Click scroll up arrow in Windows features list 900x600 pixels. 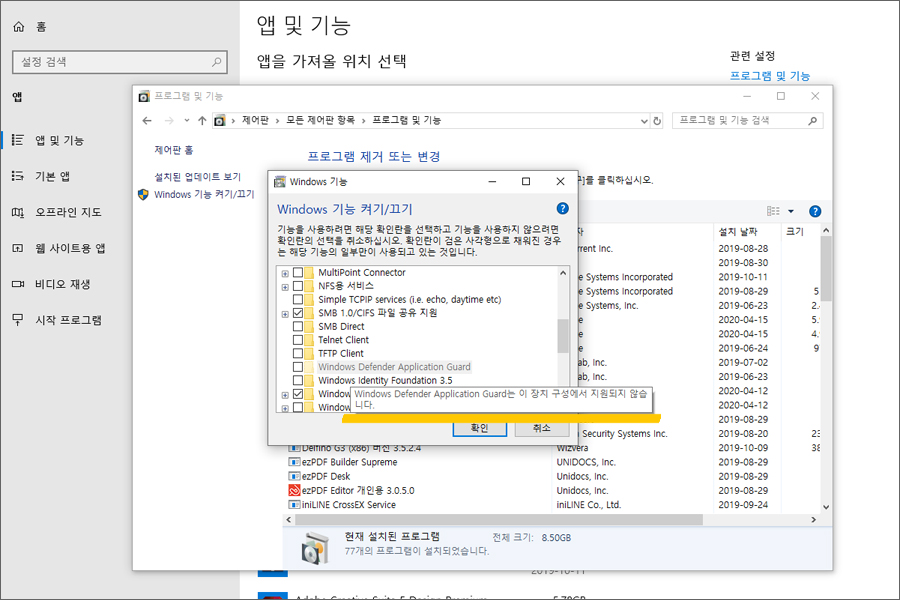tap(563, 273)
